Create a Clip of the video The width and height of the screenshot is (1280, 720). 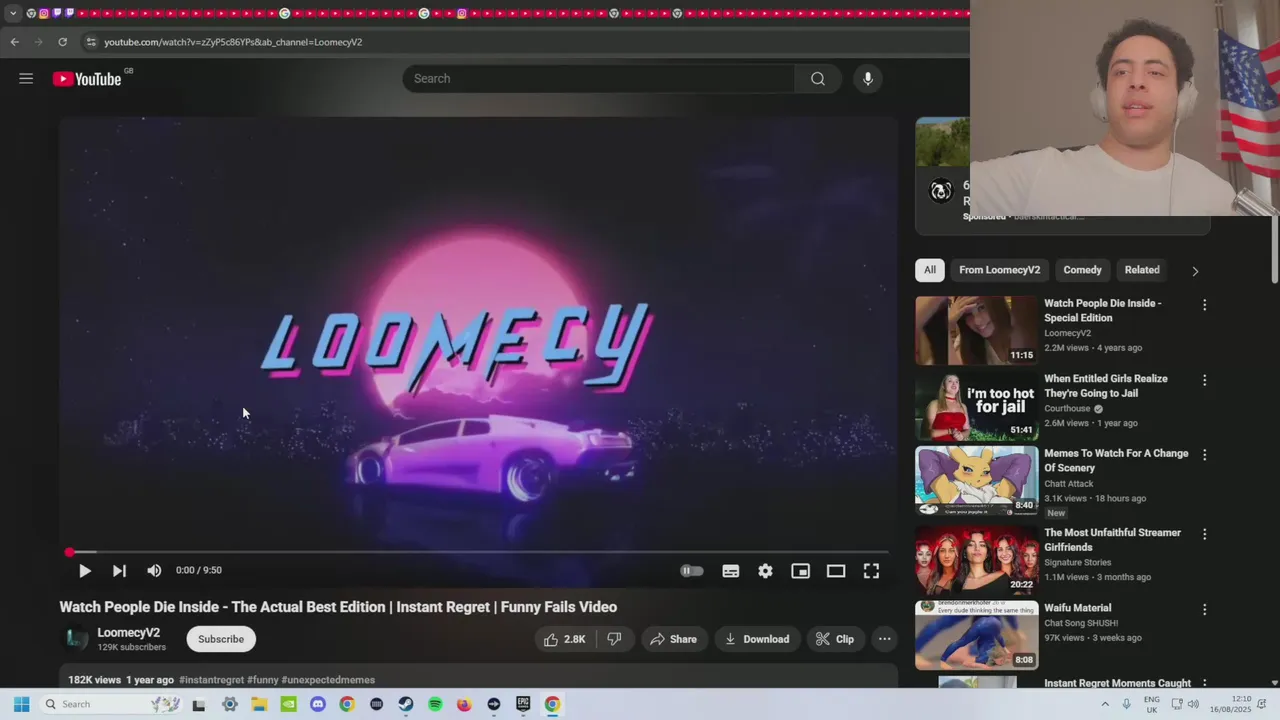(834, 639)
